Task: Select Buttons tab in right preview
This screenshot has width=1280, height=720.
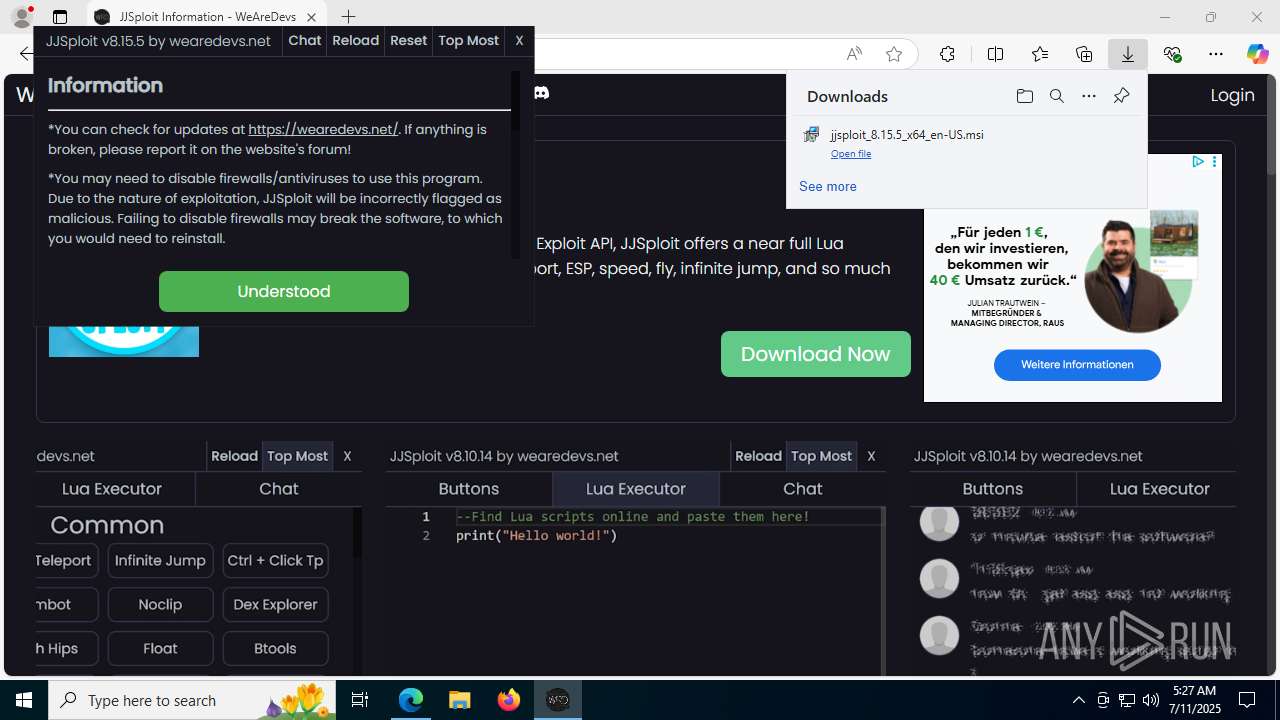Action: coord(993,489)
